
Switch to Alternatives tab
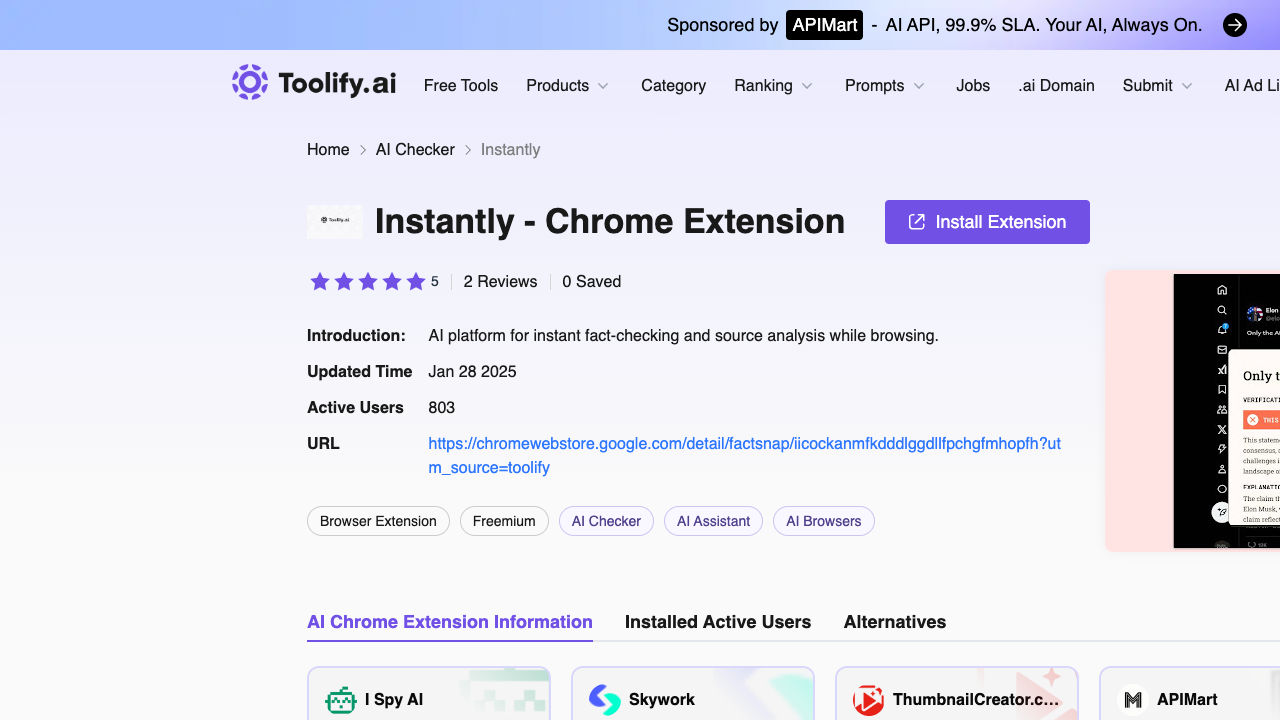(x=895, y=622)
